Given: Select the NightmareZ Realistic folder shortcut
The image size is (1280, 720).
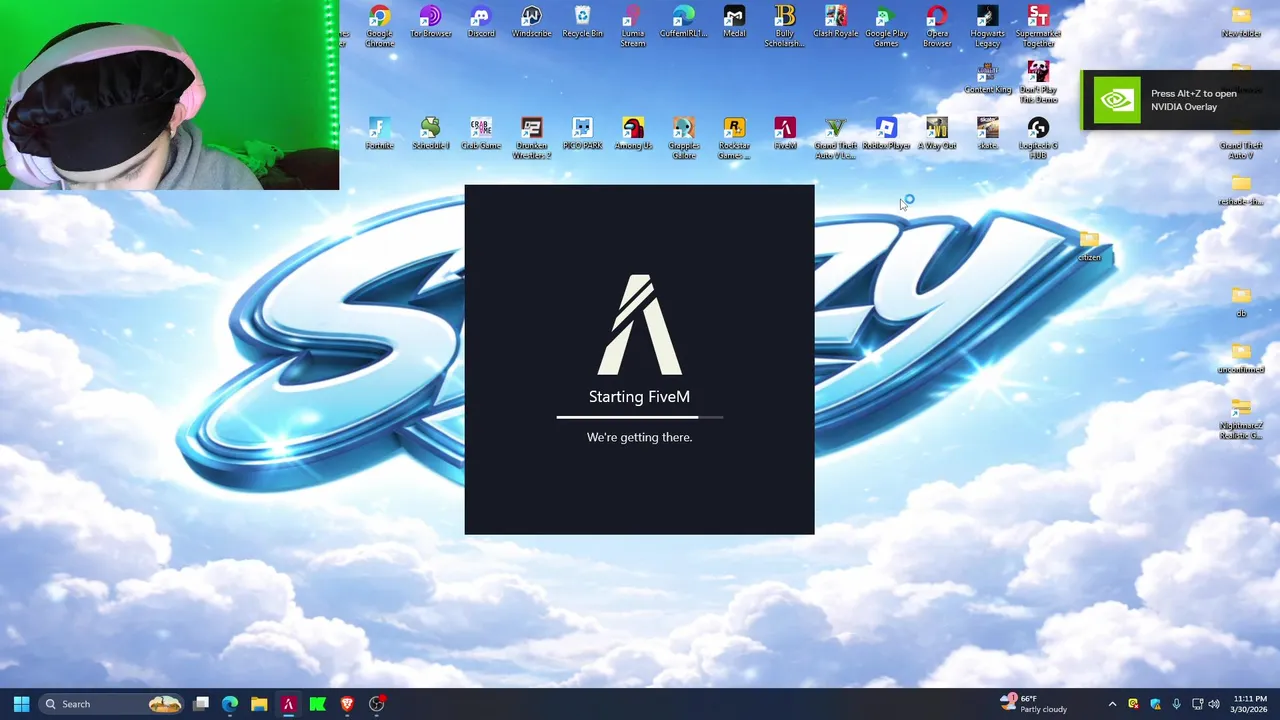Looking at the screenshot, I should pos(1241,419).
